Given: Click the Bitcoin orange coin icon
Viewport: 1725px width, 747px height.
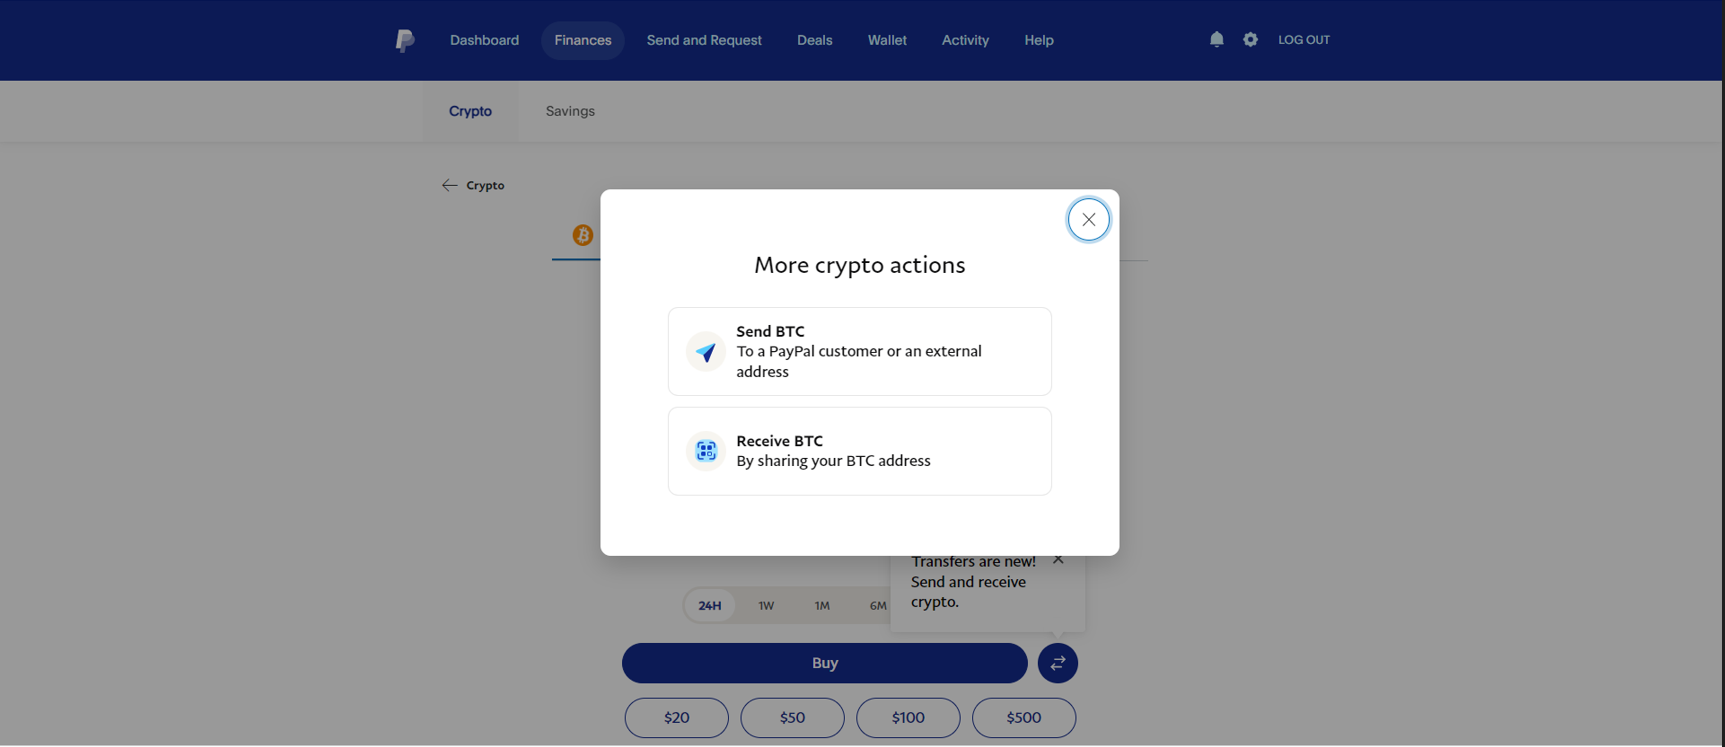Looking at the screenshot, I should 583,235.
